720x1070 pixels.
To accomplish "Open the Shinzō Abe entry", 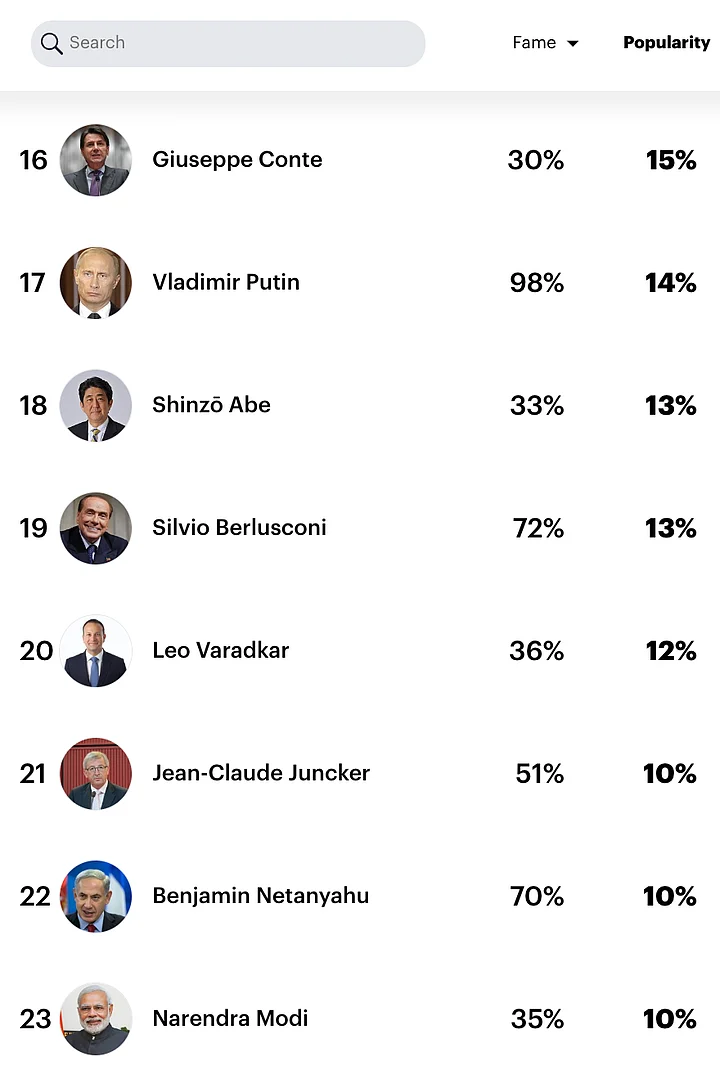I will (x=211, y=405).
